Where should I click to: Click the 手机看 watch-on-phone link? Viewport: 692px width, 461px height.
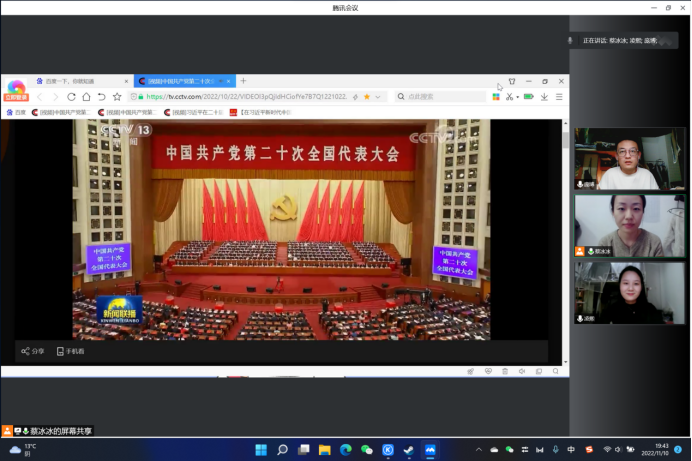71,352
